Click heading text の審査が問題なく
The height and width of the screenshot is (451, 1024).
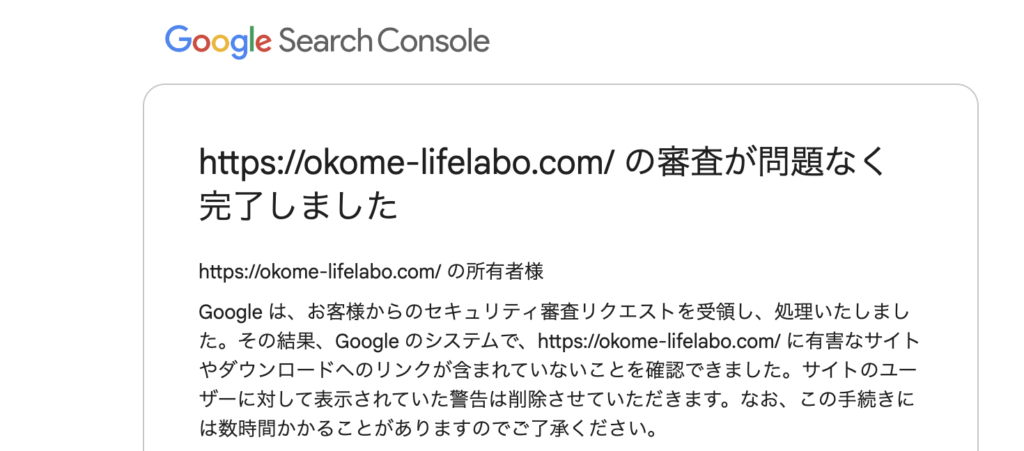click(x=756, y=162)
